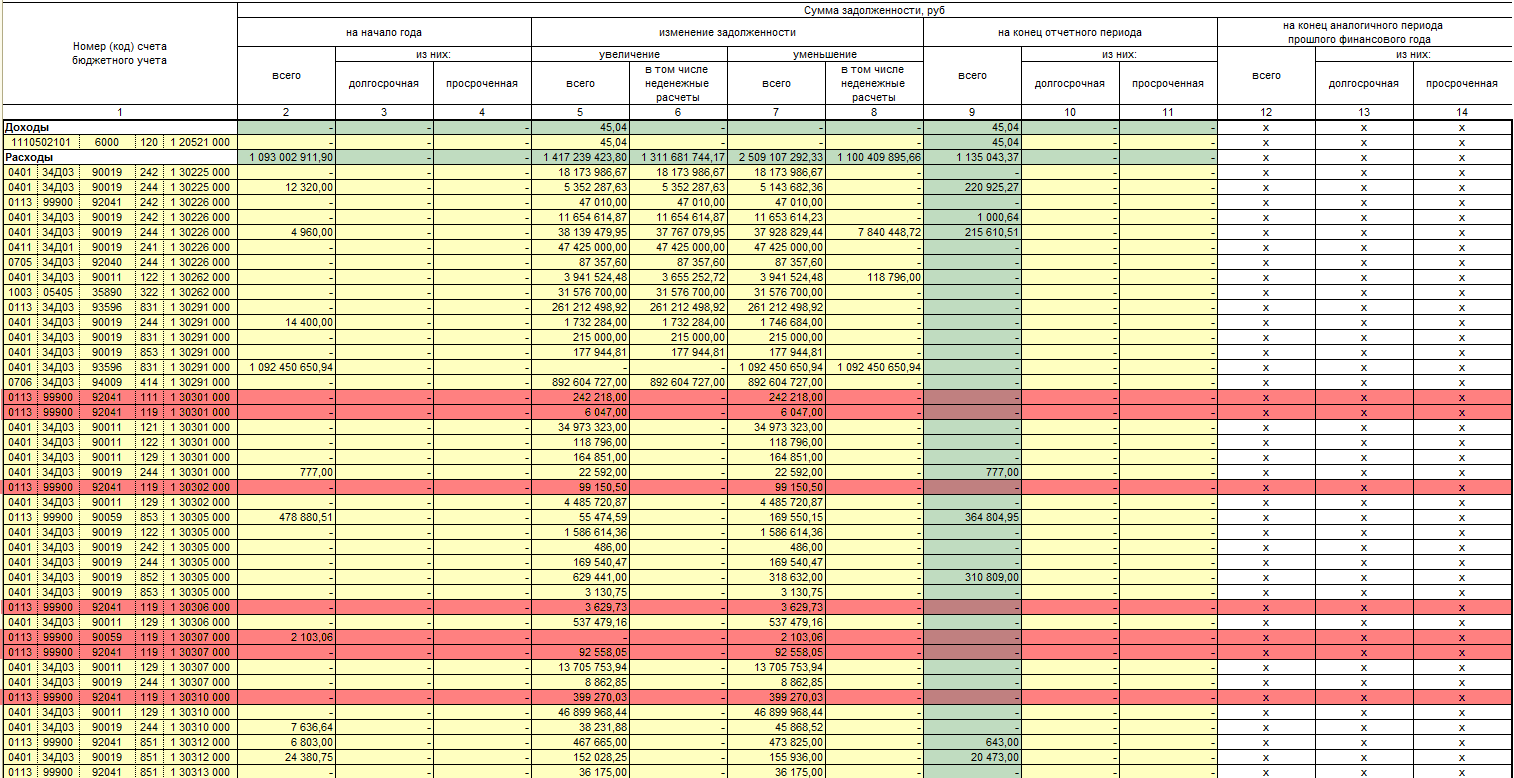Viewport: 1514px width, 778px height.
Task: Click the 'изменение задолженности' column header
Action: tap(727, 32)
